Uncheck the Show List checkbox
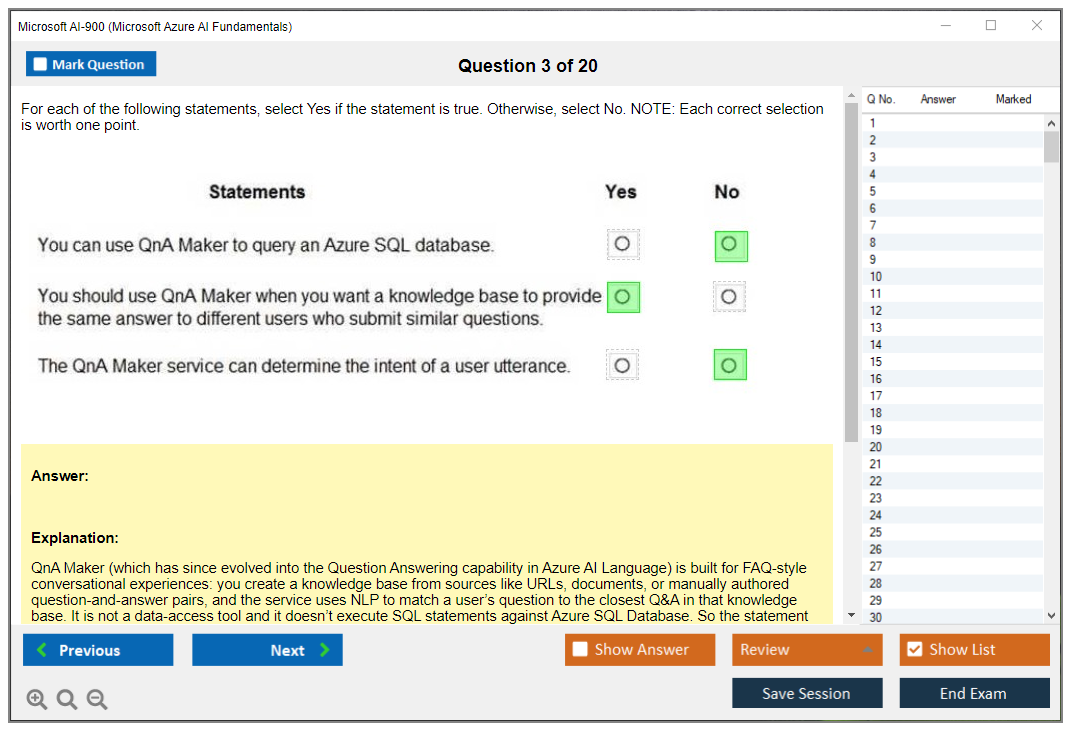Screen dimensions: 1075x735 point(914,649)
